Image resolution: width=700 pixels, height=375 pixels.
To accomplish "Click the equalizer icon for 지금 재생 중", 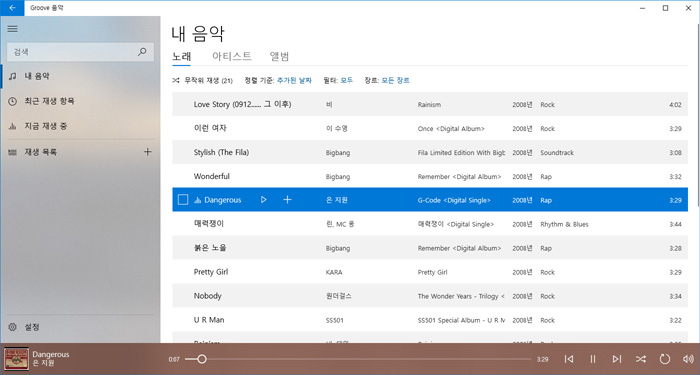I will pos(12,126).
